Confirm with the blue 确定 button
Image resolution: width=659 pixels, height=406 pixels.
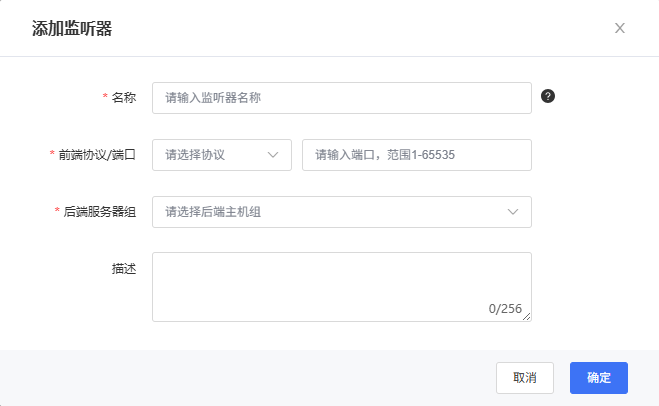[599, 378]
